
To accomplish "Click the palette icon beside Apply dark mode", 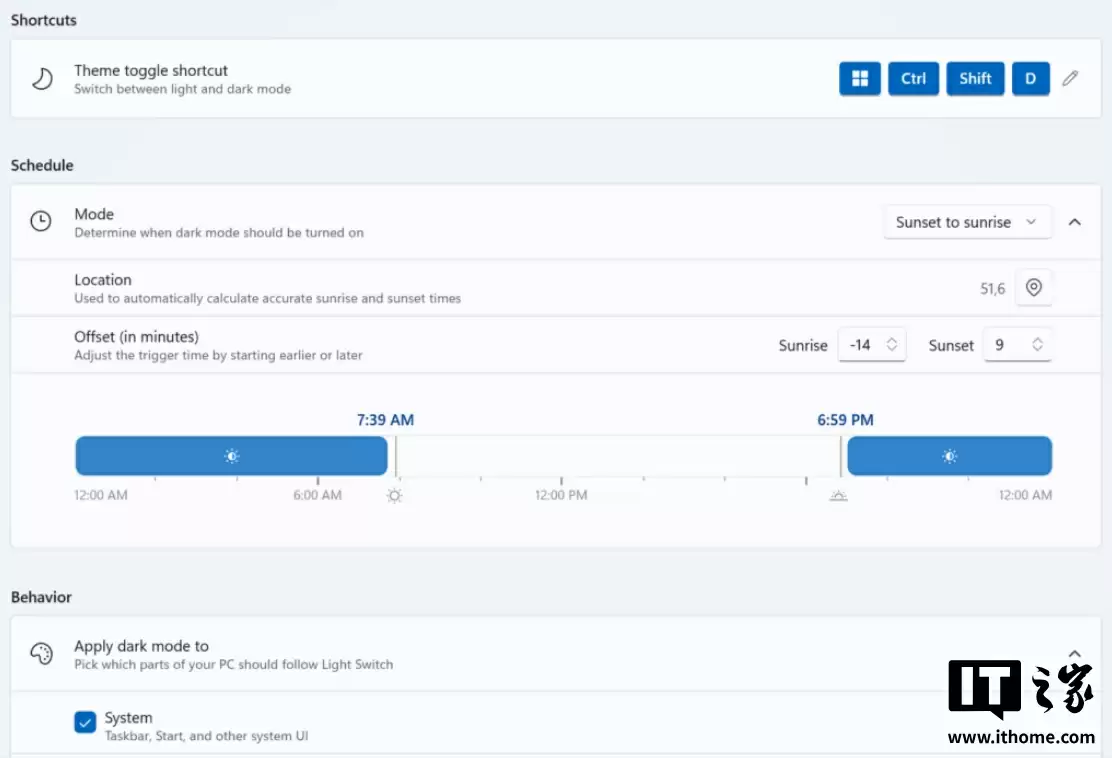I will pos(41,654).
